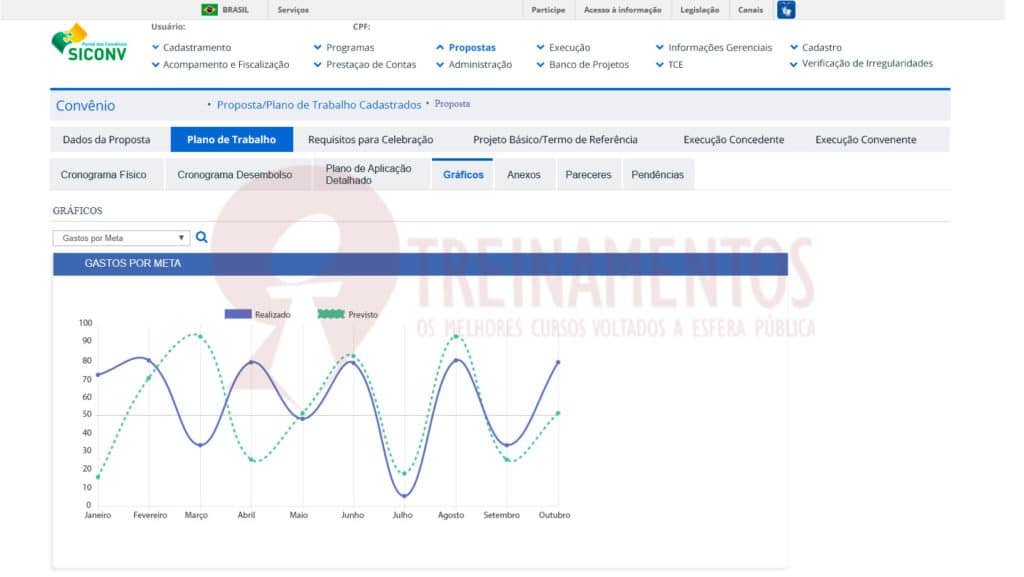Switch to Dados da Proposta tab
The width and height of the screenshot is (1024, 577).
point(106,140)
